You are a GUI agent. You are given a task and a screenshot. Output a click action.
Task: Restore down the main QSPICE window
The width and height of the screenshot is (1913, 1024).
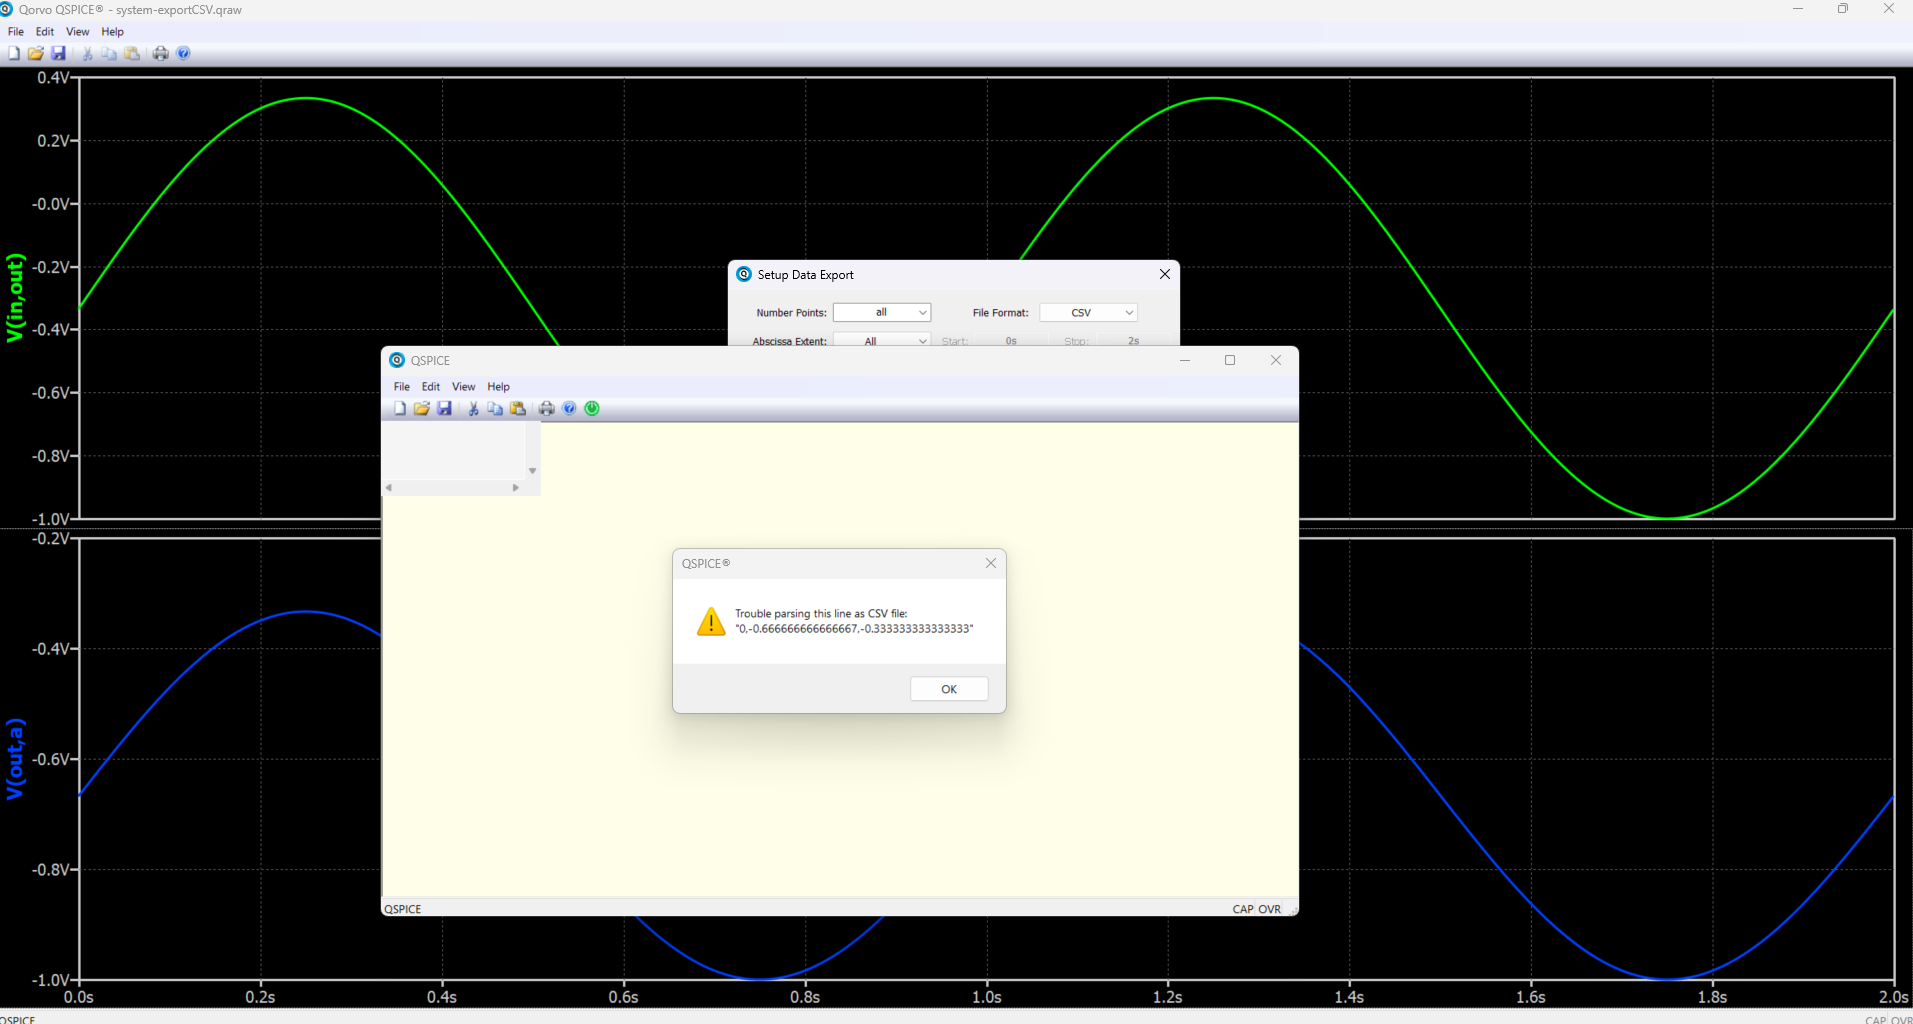click(x=1842, y=9)
